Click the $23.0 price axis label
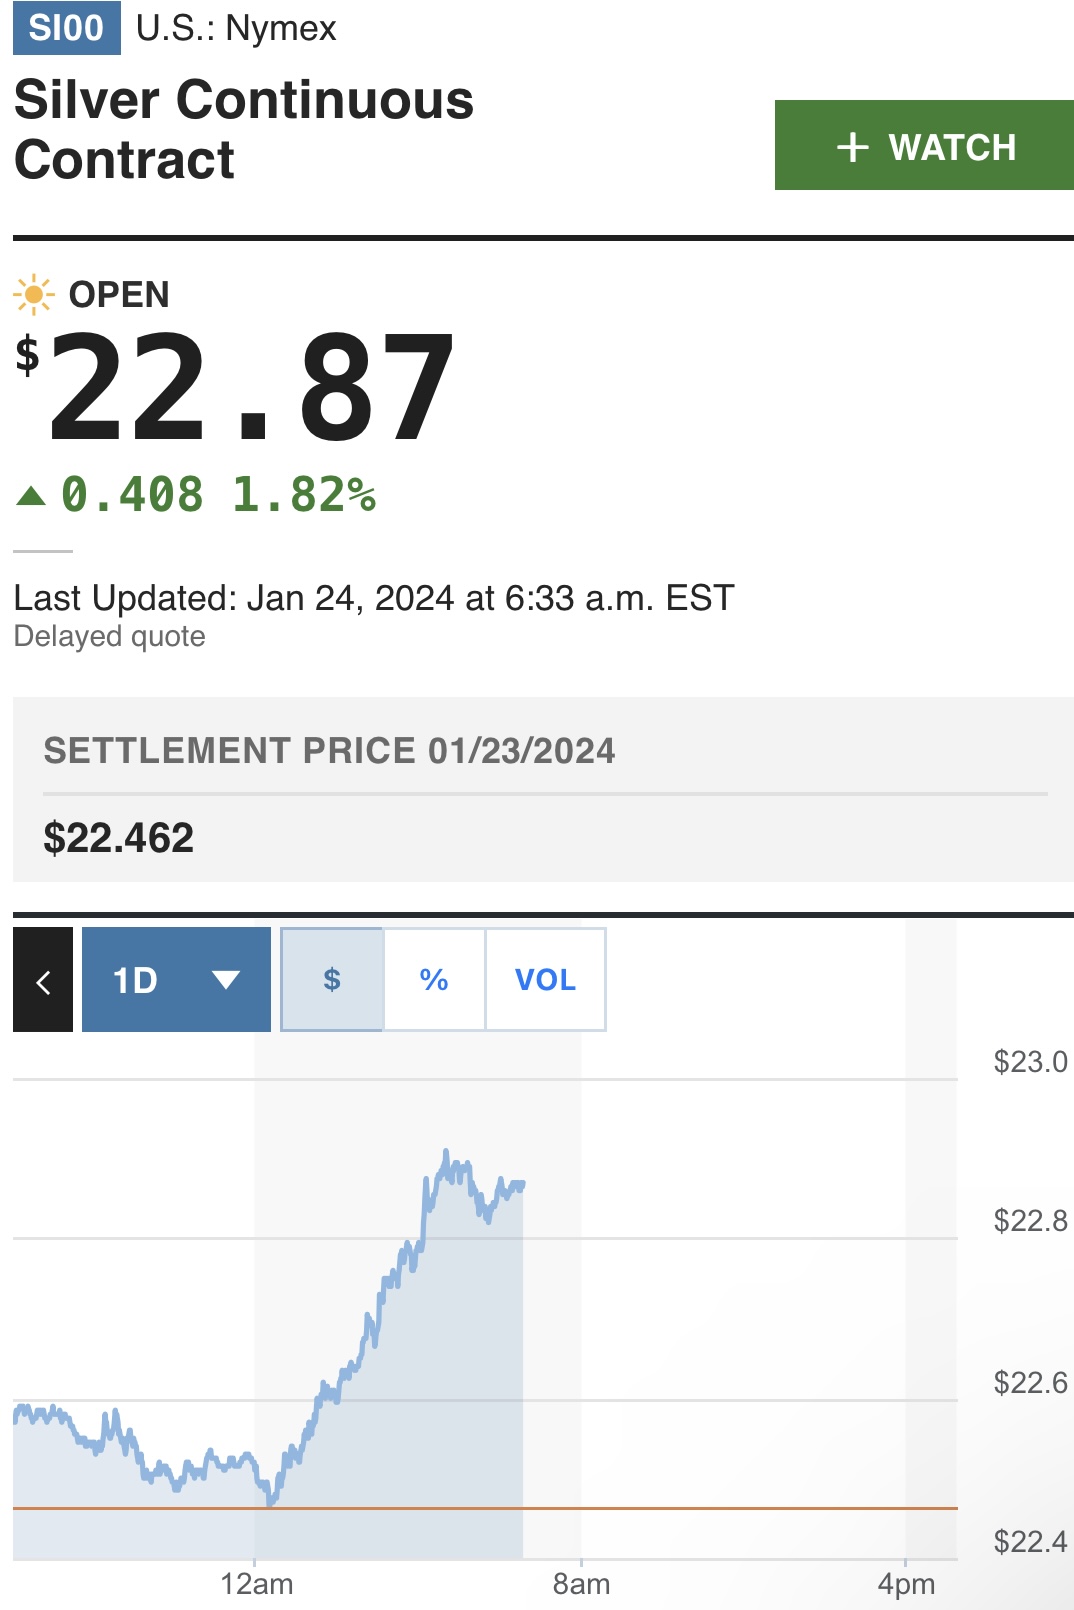This screenshot has height=1610, width=1074. click(x=1030, y=1061)
